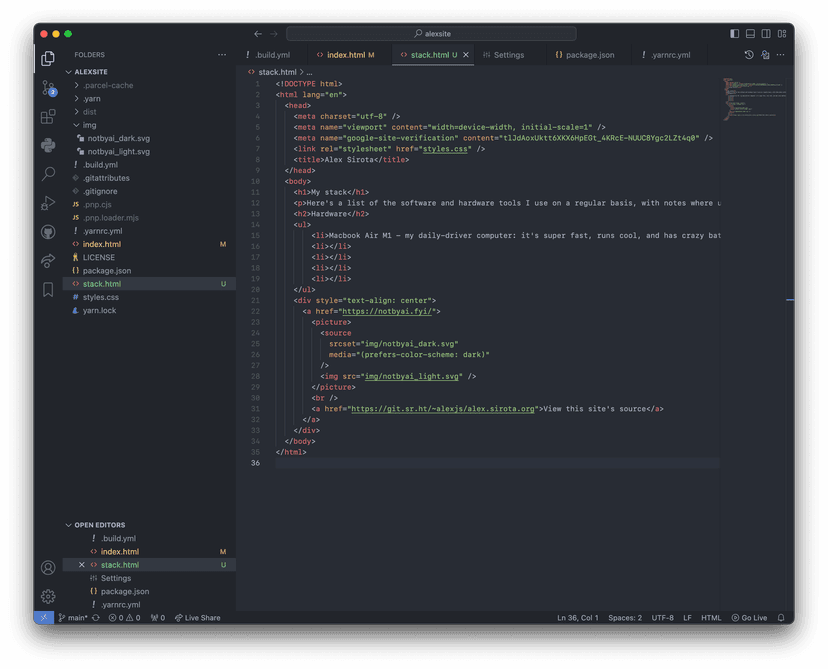Collapse the Open Editors section
This screenshot has height=669, width=828.
[98, 525]
